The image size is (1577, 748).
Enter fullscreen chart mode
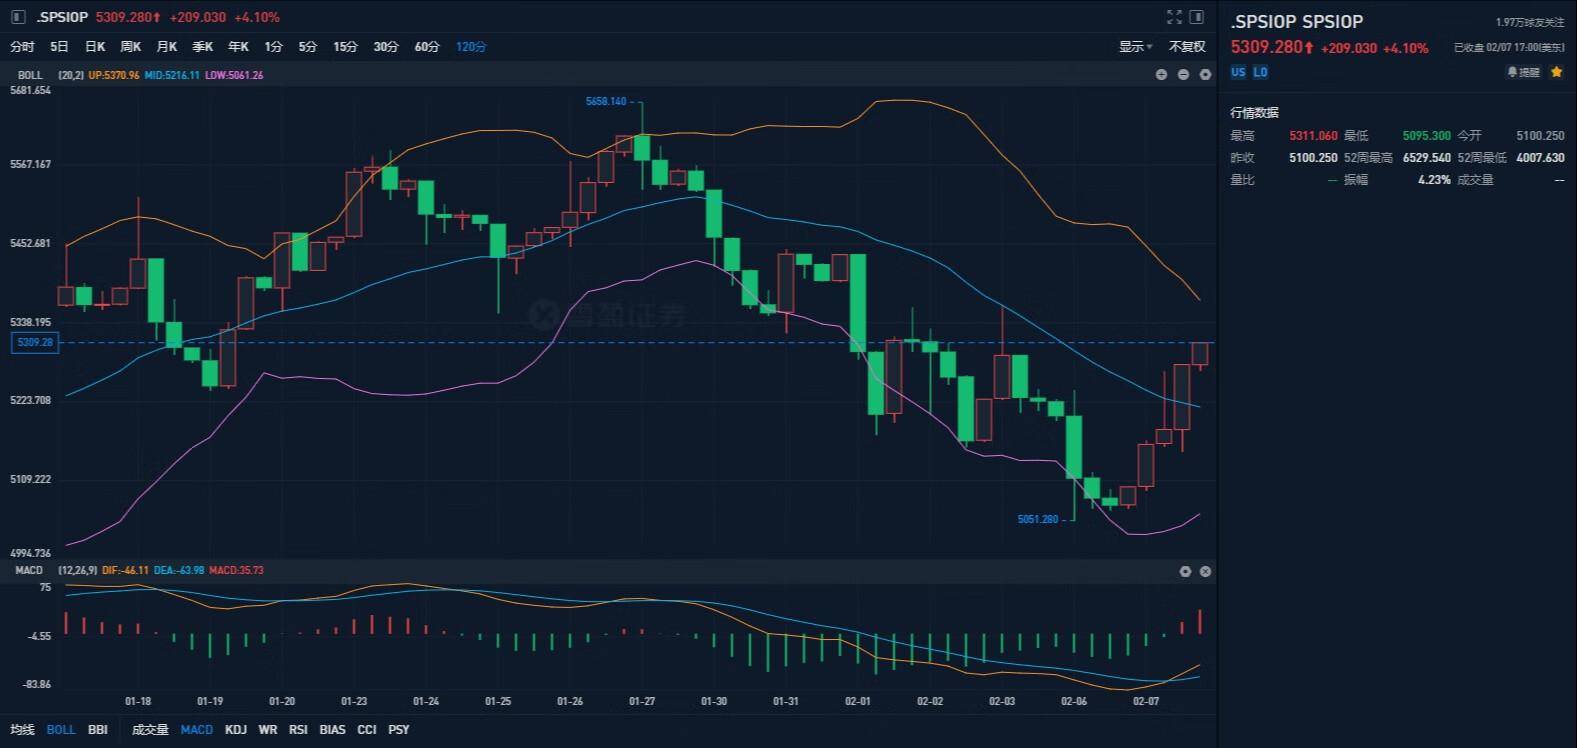pyautogui.click(x=1174, y=17)
